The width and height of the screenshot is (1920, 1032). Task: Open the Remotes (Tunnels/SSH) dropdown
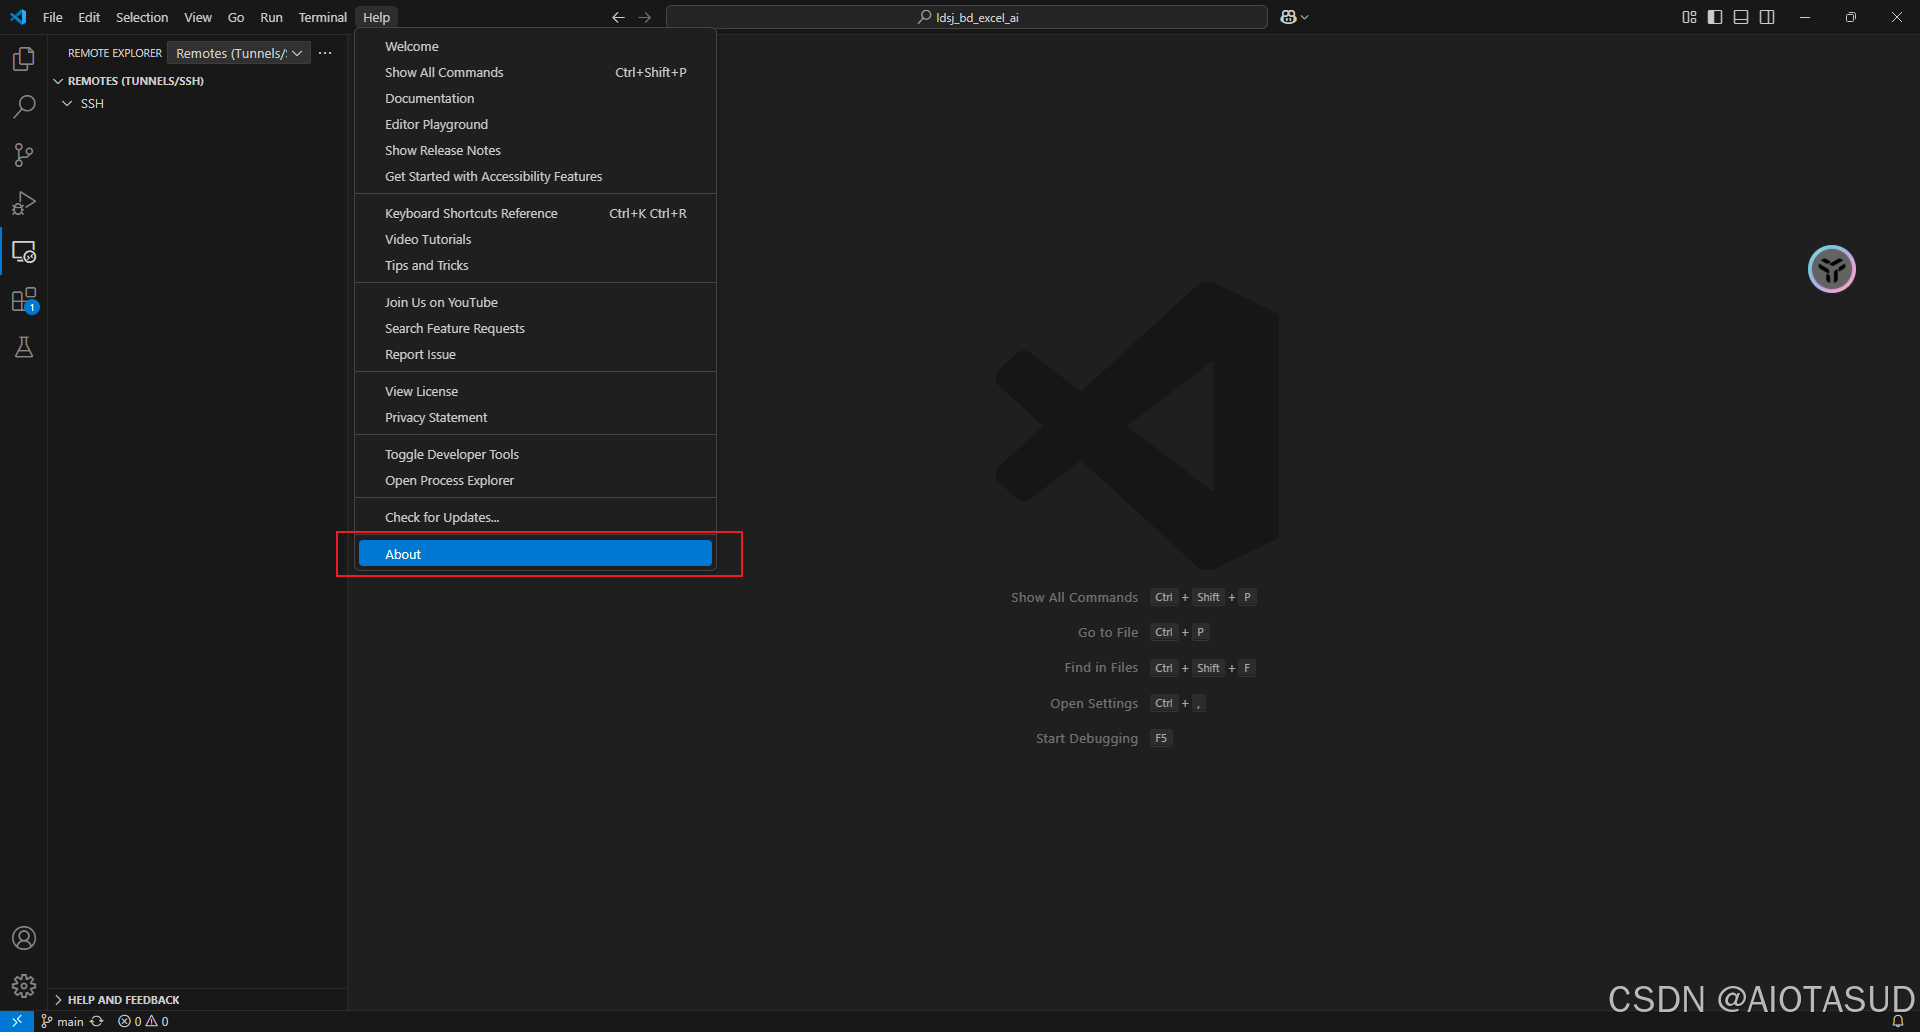point(238,53)
